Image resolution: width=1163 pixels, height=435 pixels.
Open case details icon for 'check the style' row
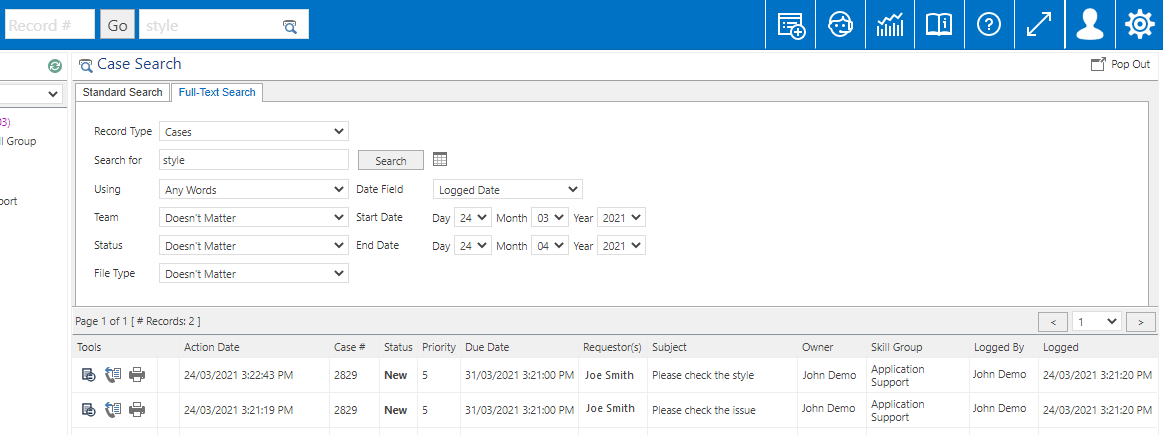[x=88, y=375]
